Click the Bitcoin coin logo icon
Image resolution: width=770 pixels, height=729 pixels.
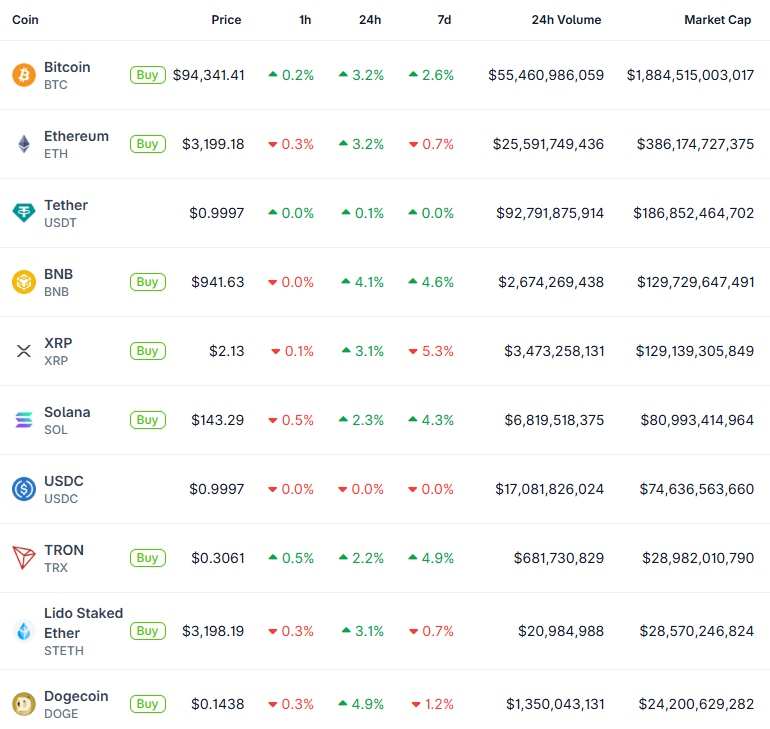tap(23, 75)
